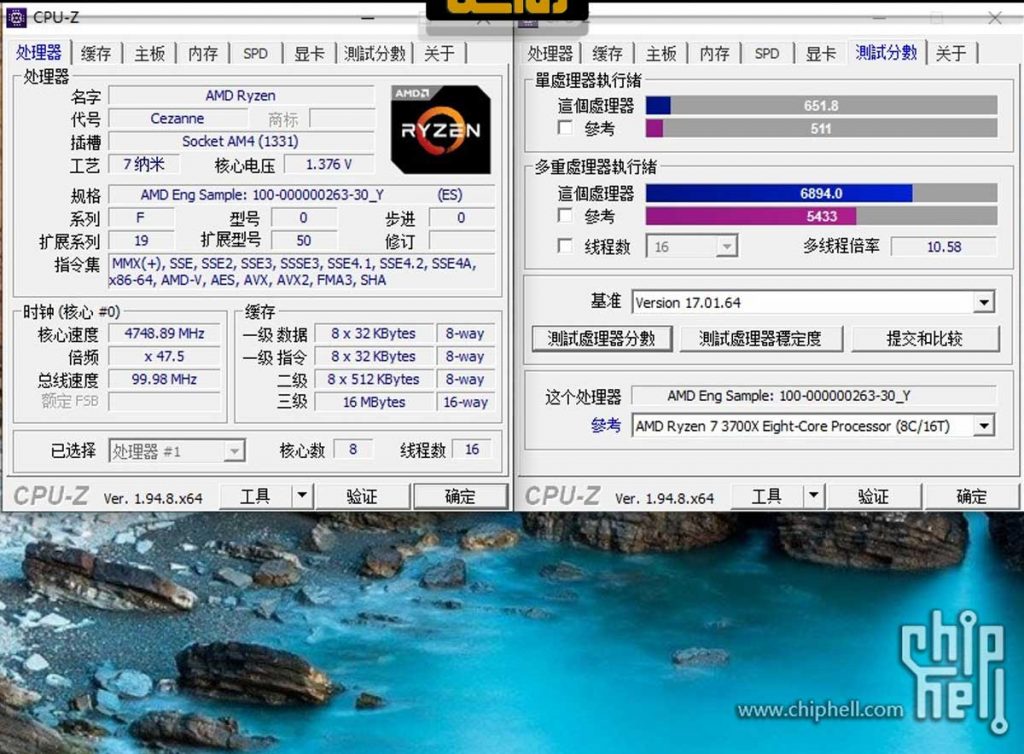Switch to 缓存 tab in left window

(x=96, y=54)
